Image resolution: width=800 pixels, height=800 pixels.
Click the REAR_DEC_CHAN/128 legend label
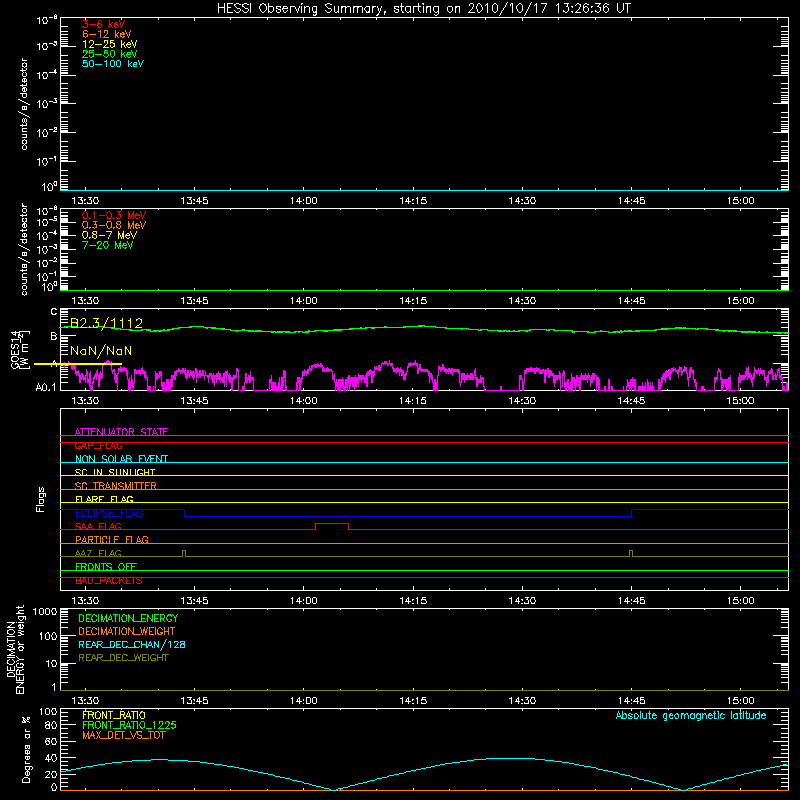coord(132,644)
